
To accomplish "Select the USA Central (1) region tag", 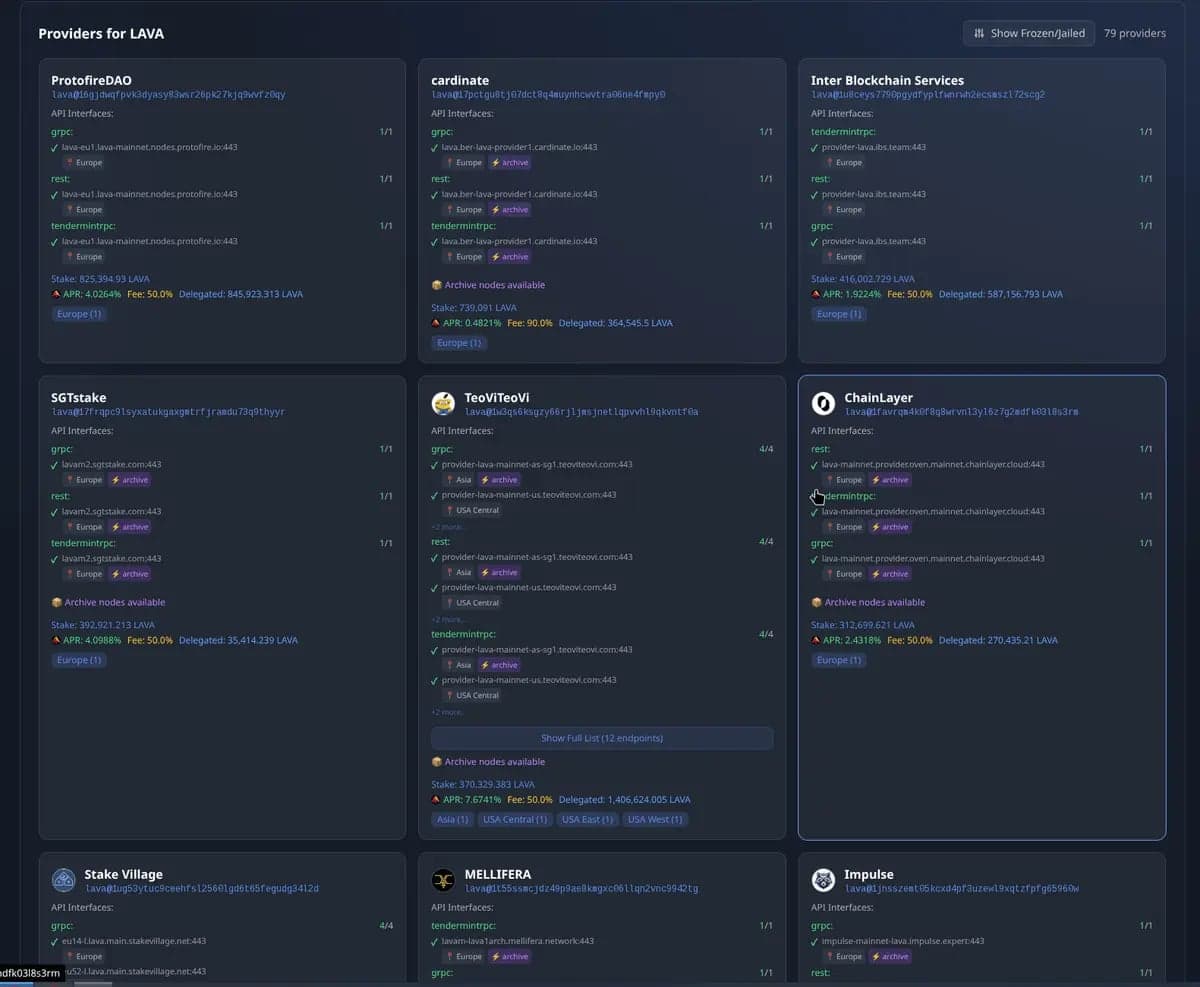I will click(515, 820).
